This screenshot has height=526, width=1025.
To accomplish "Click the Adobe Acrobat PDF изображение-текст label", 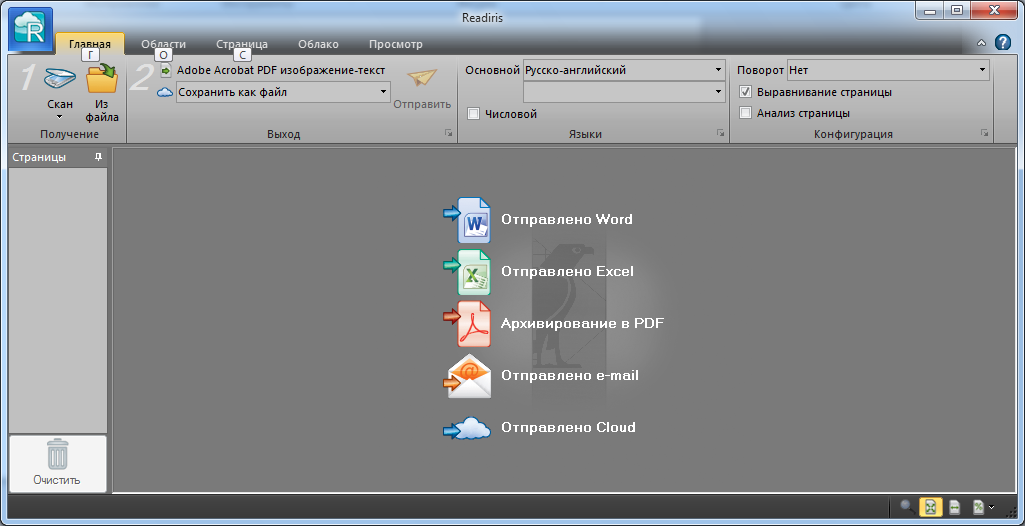I will click(281, 70).
